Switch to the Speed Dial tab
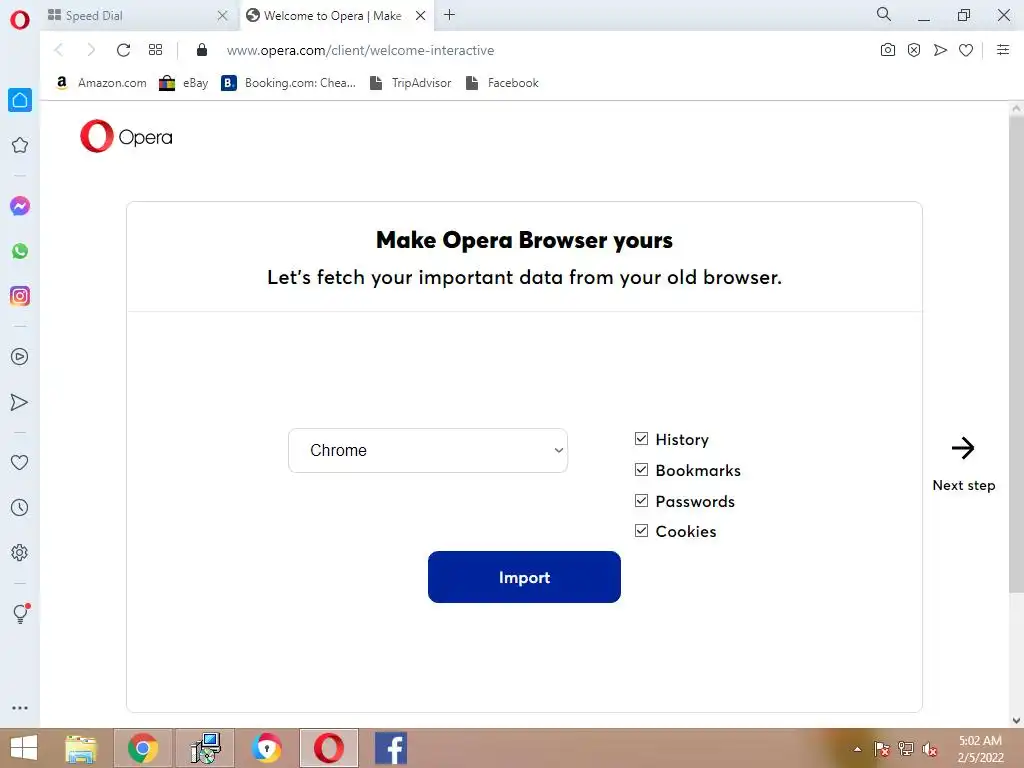Screen dimensions: 1024x768 coord(137,16)
